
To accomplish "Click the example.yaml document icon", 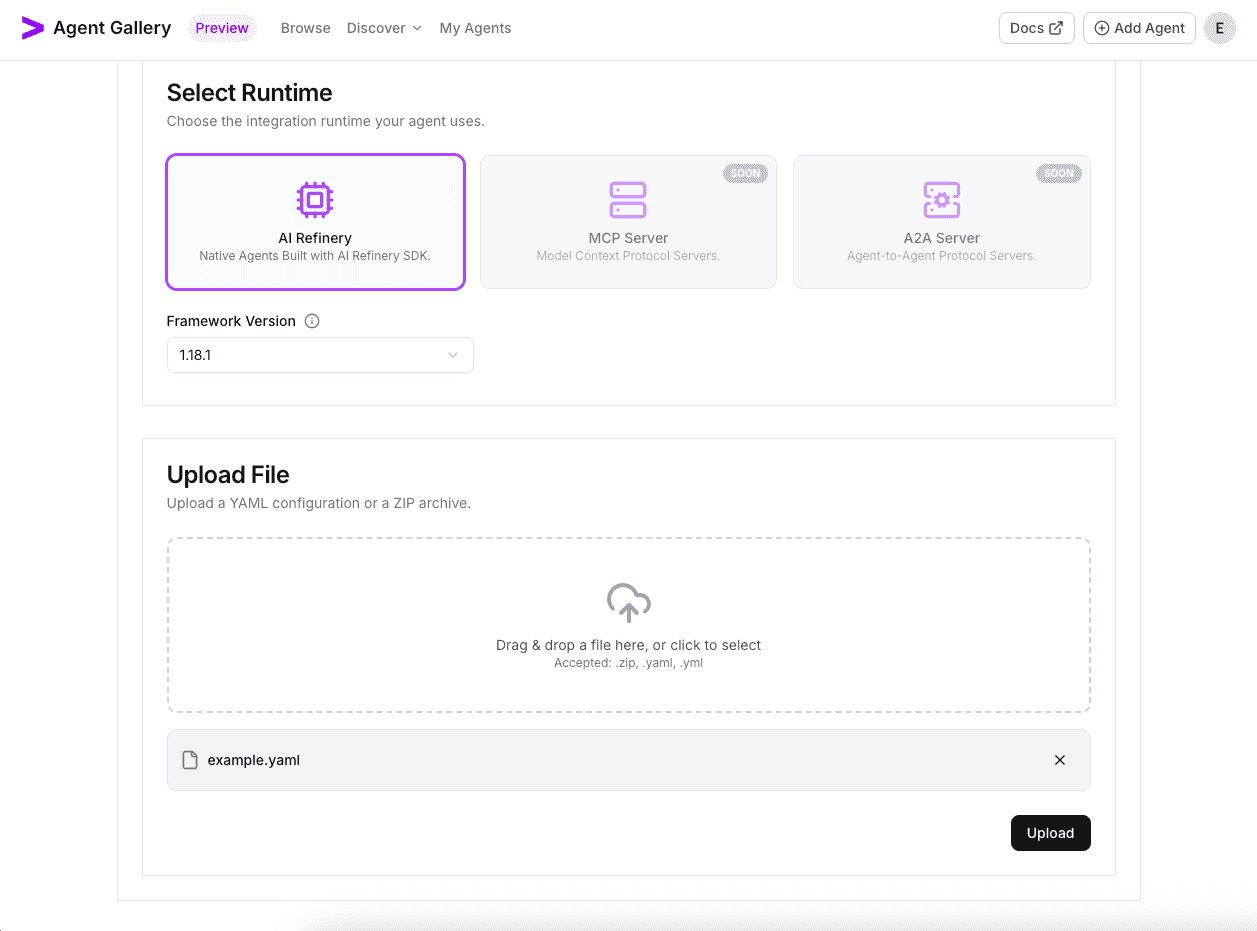I will point(190,760).
